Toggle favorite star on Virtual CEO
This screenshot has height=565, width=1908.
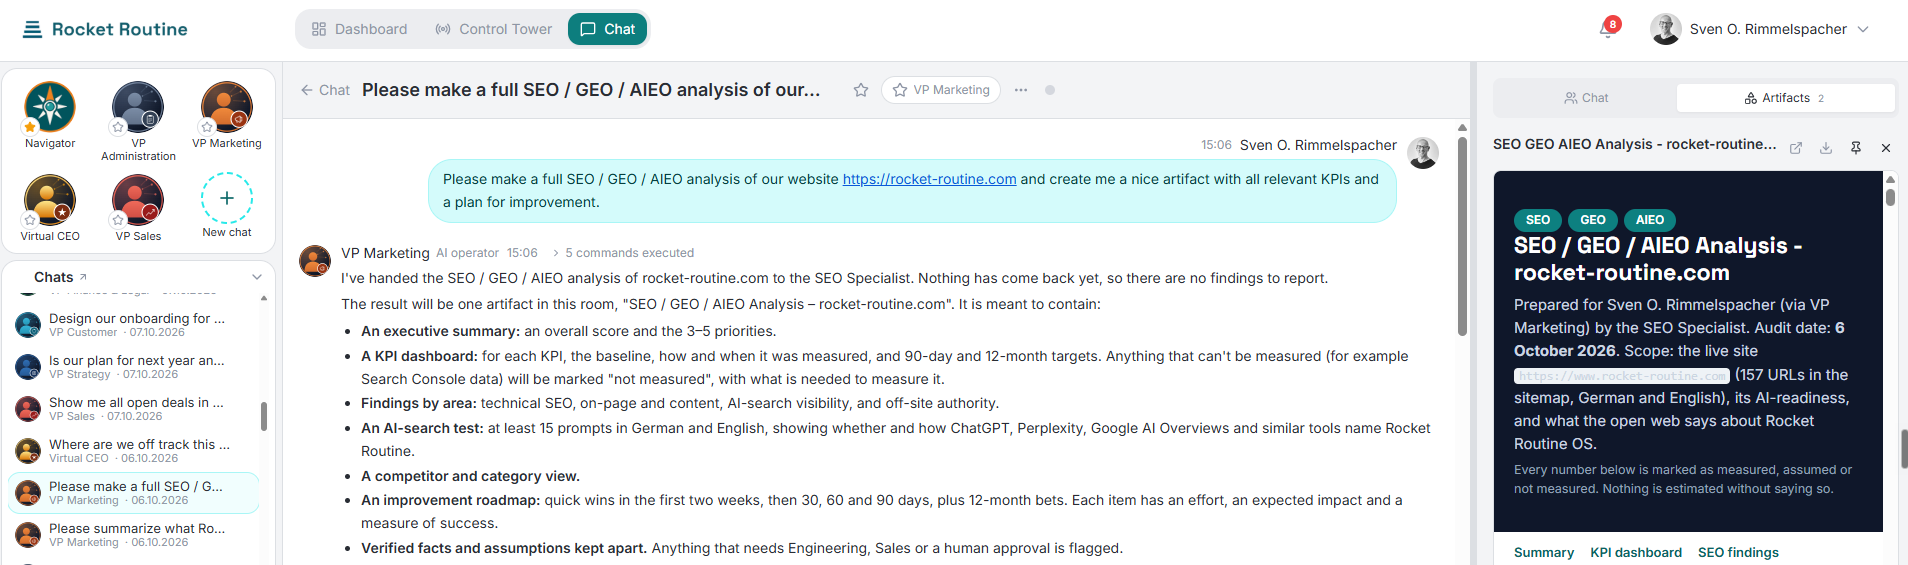(30, 220)
